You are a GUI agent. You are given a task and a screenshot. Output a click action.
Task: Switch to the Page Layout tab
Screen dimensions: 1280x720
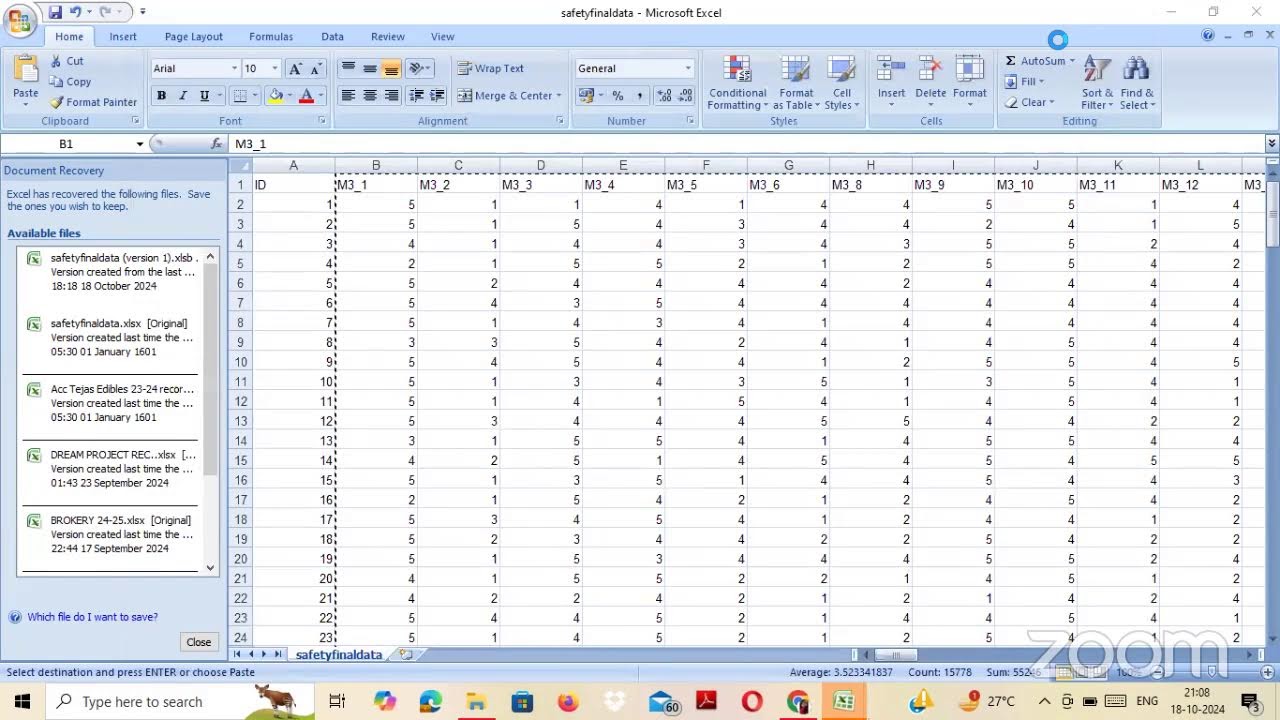[x=193, y=37]
